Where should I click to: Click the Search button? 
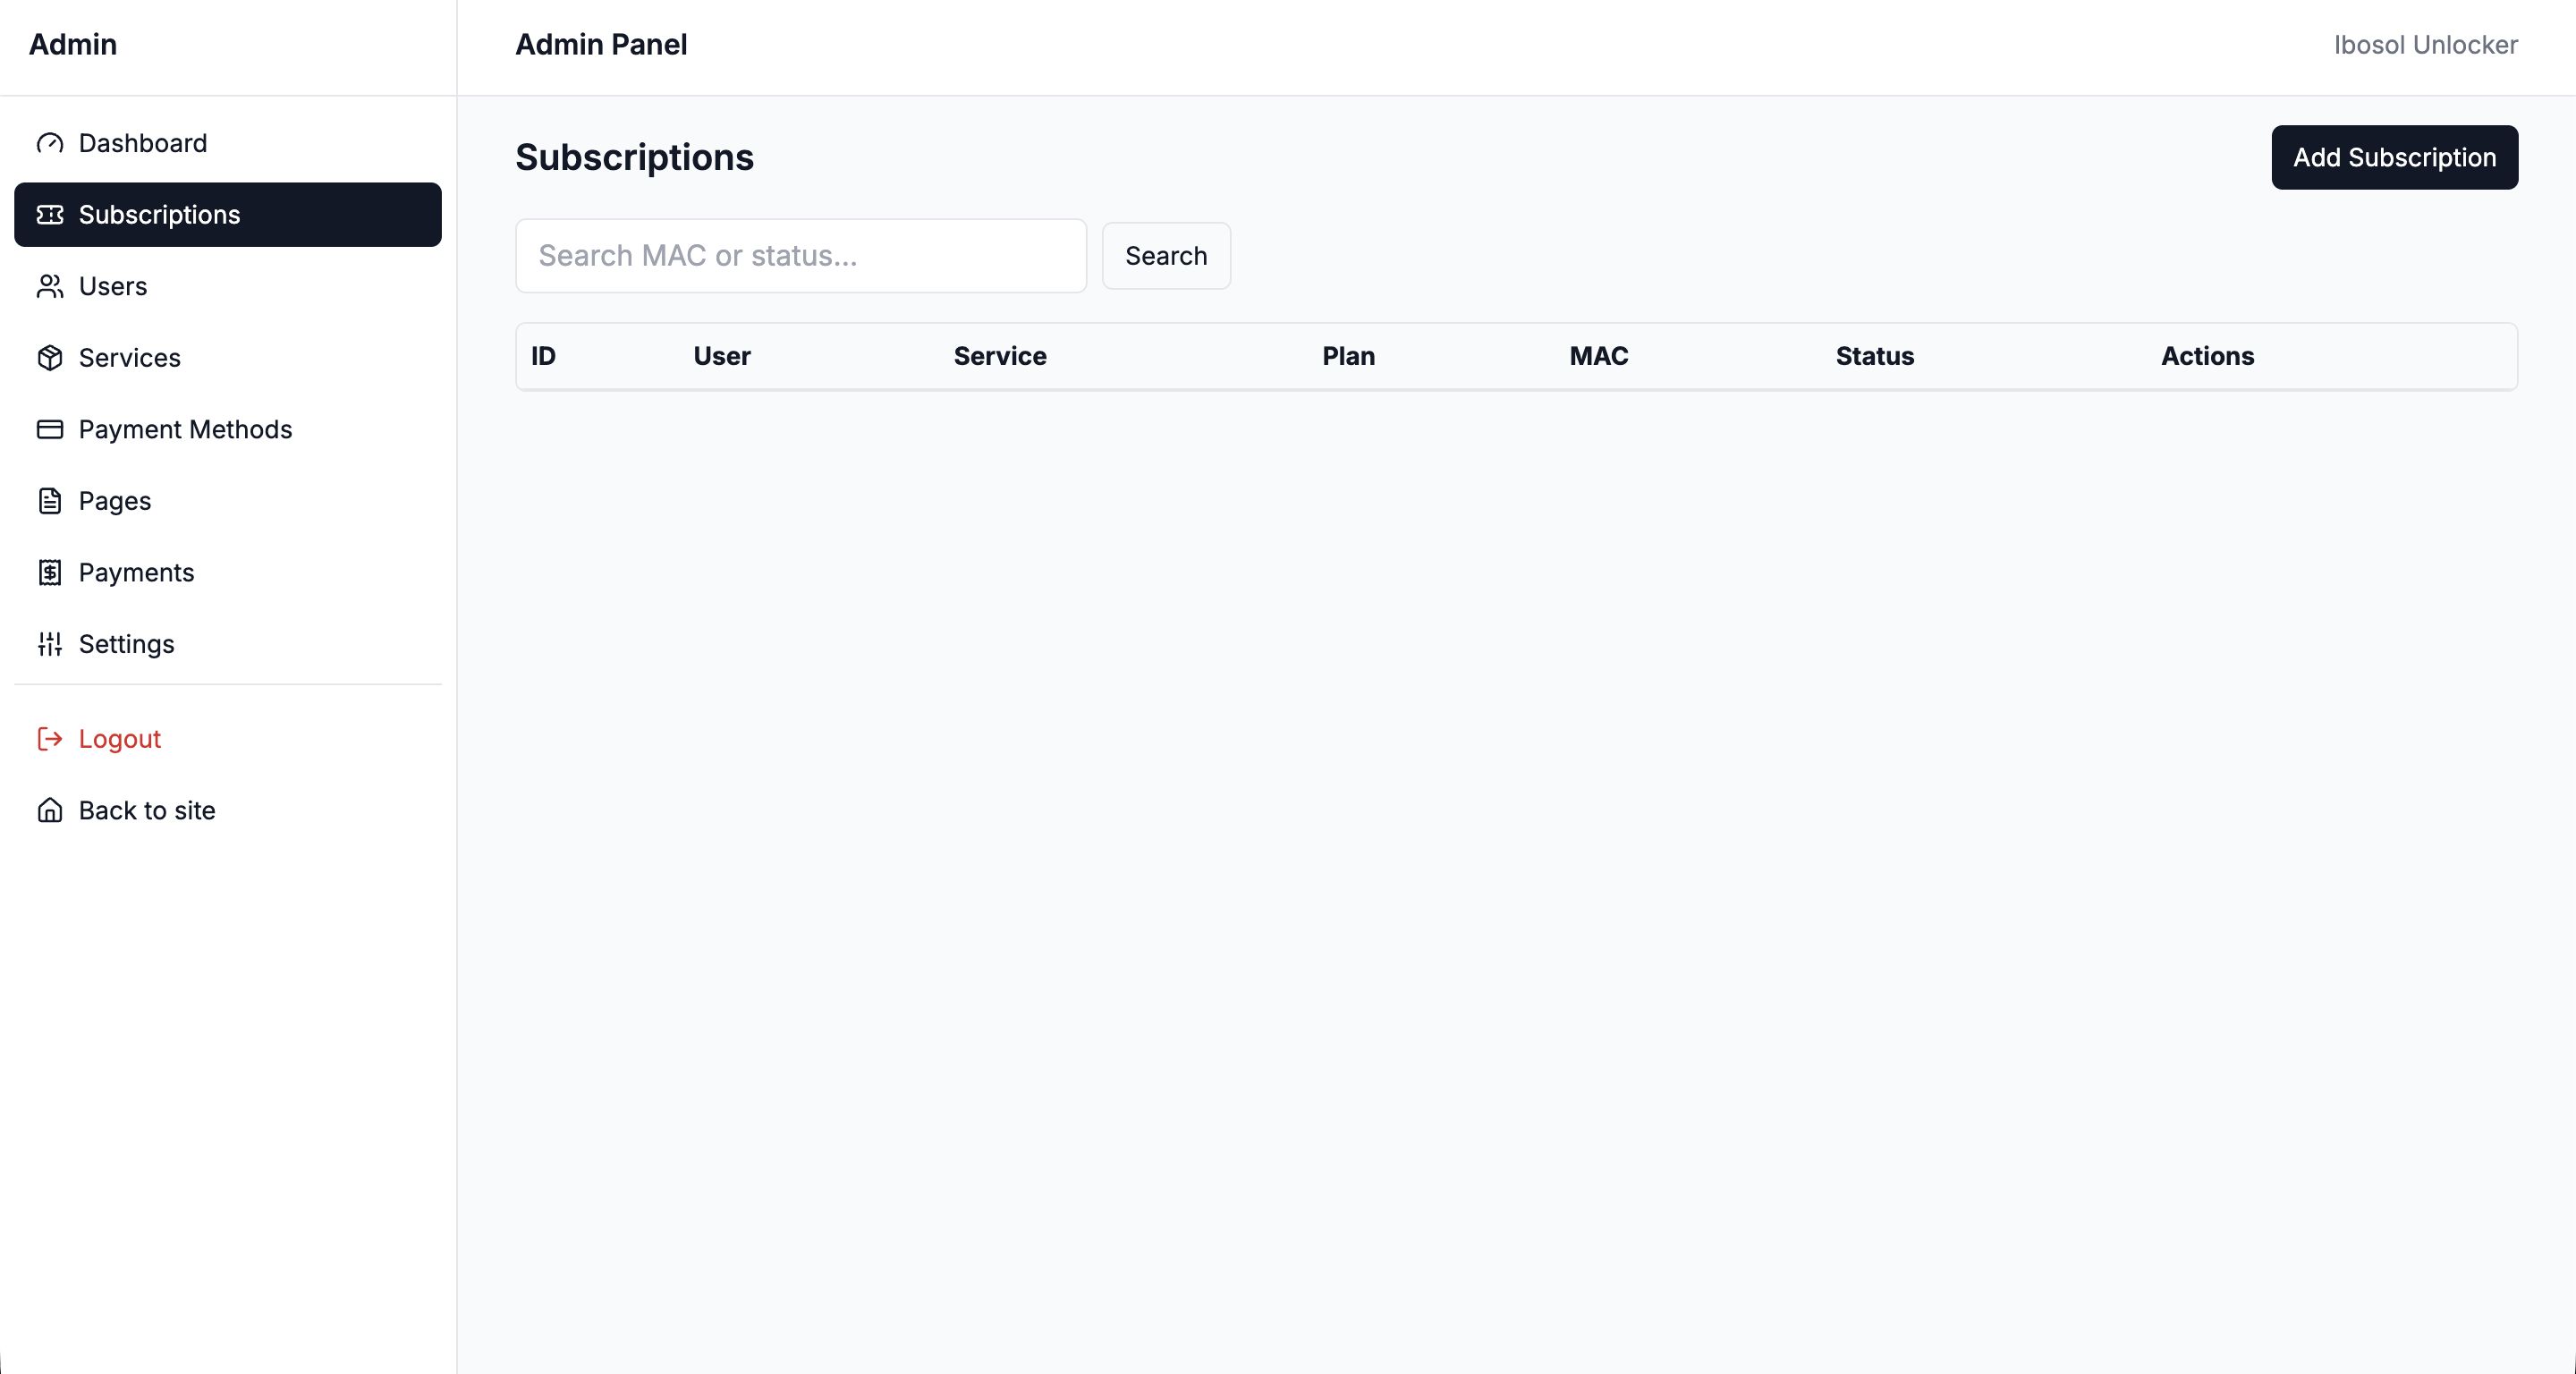pyautogui.click(x=1166, y=256)
